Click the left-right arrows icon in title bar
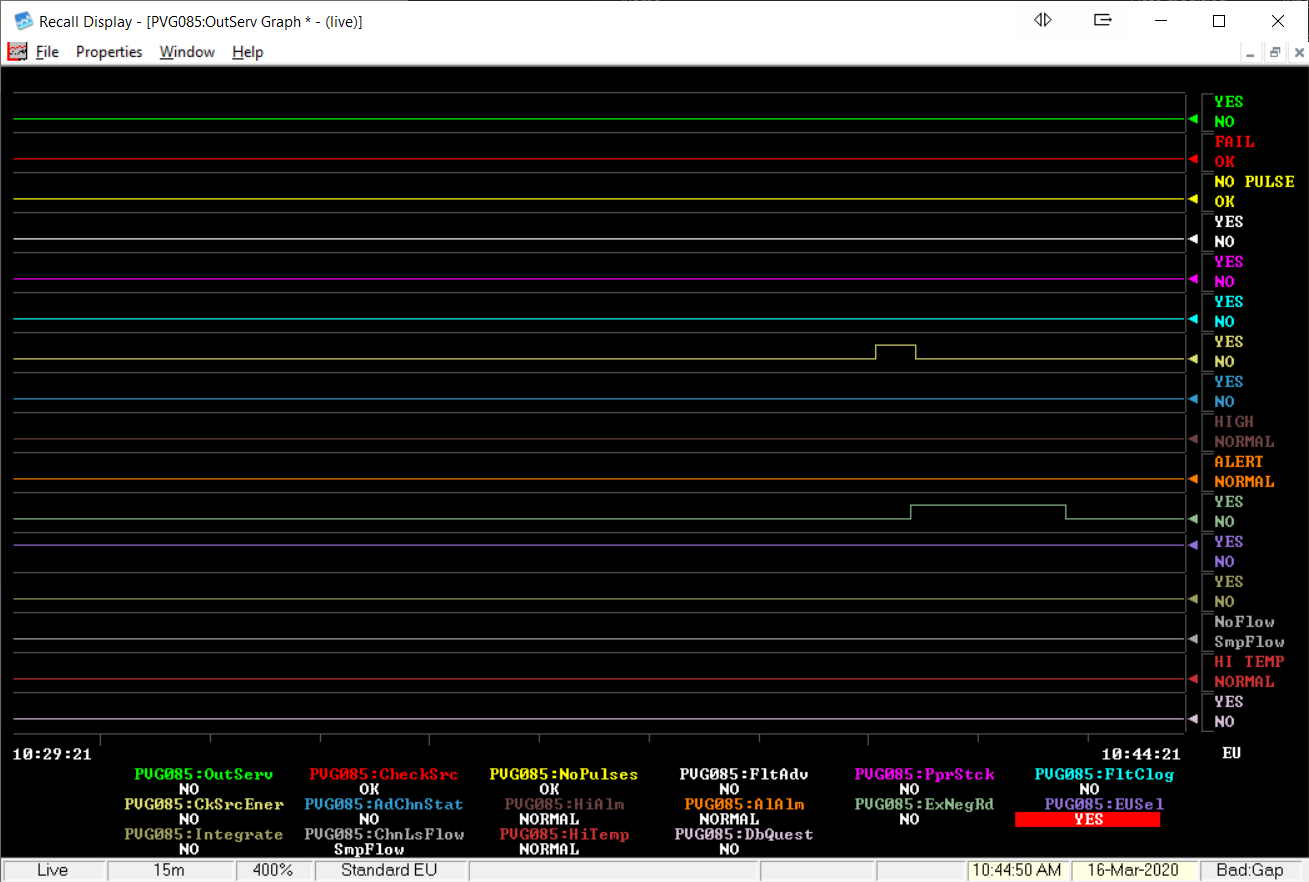Screen dimensions: 1309x882 (x=1043, y=20)
